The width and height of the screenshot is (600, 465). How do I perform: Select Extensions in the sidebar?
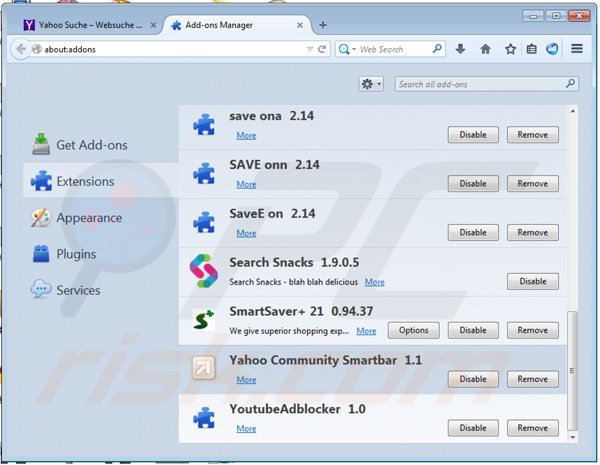(x=100, y=181)
